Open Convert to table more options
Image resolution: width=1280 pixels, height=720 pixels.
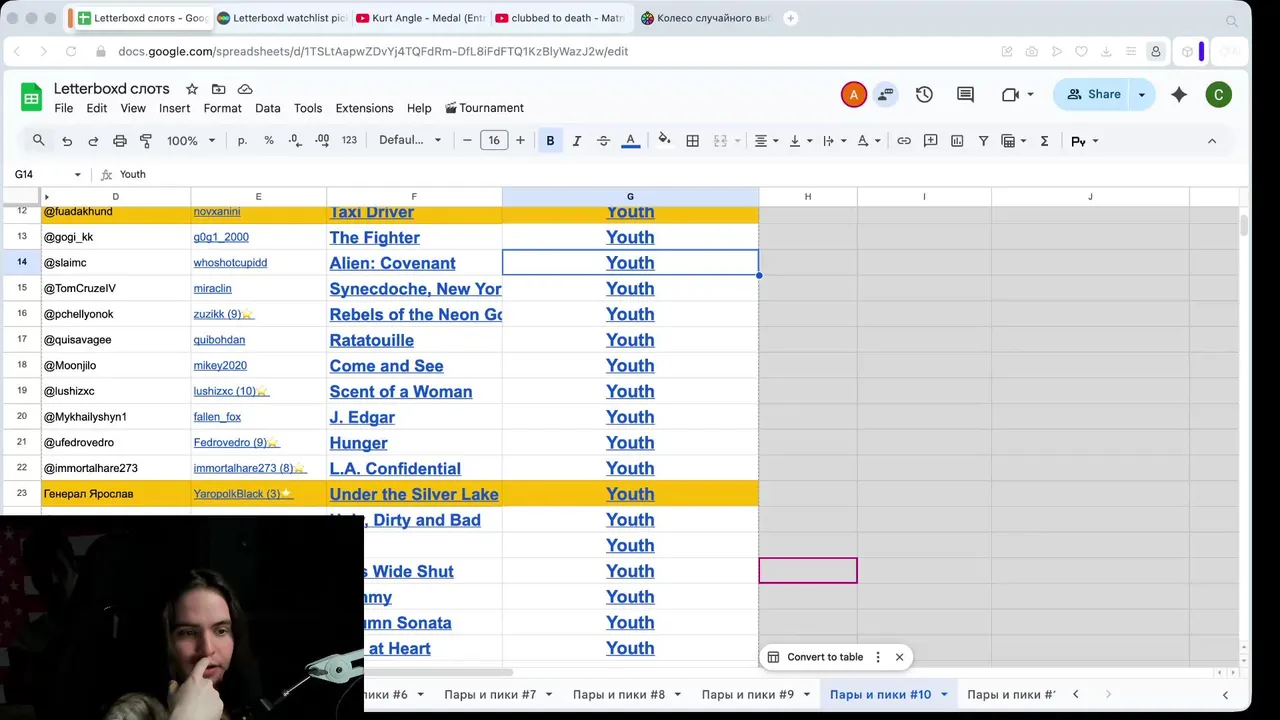878,657
